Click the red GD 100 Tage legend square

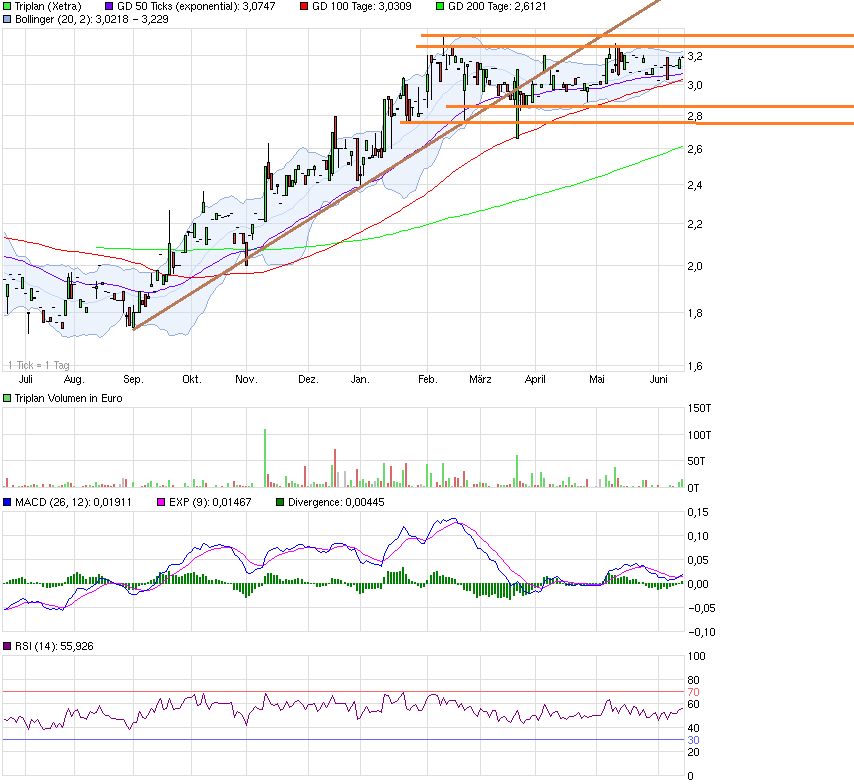tap(306, 6)
